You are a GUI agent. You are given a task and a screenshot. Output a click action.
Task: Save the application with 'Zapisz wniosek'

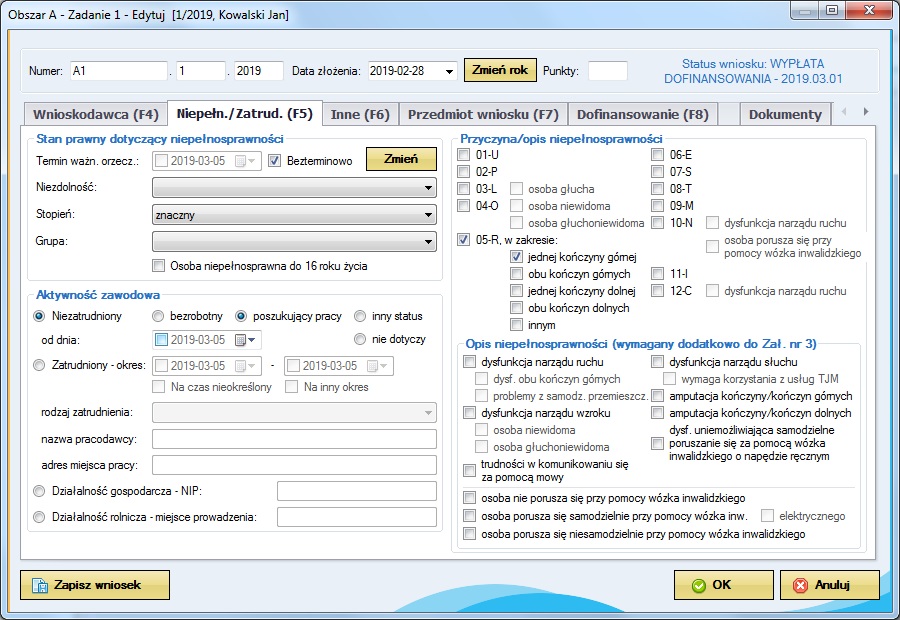pyautogui.click(x=95, y=585)
